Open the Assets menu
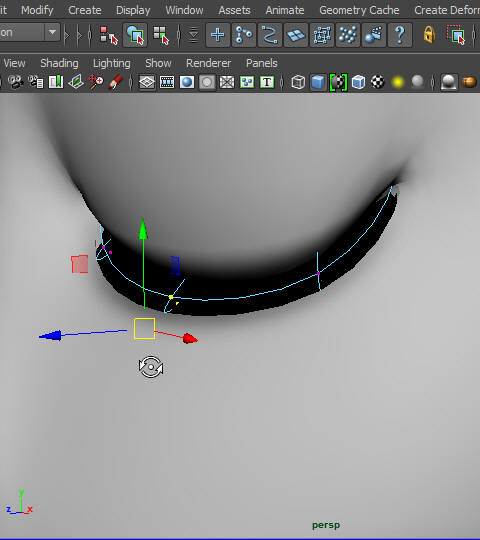This screenshot has height=540, width=480. [x=234, y=10]
